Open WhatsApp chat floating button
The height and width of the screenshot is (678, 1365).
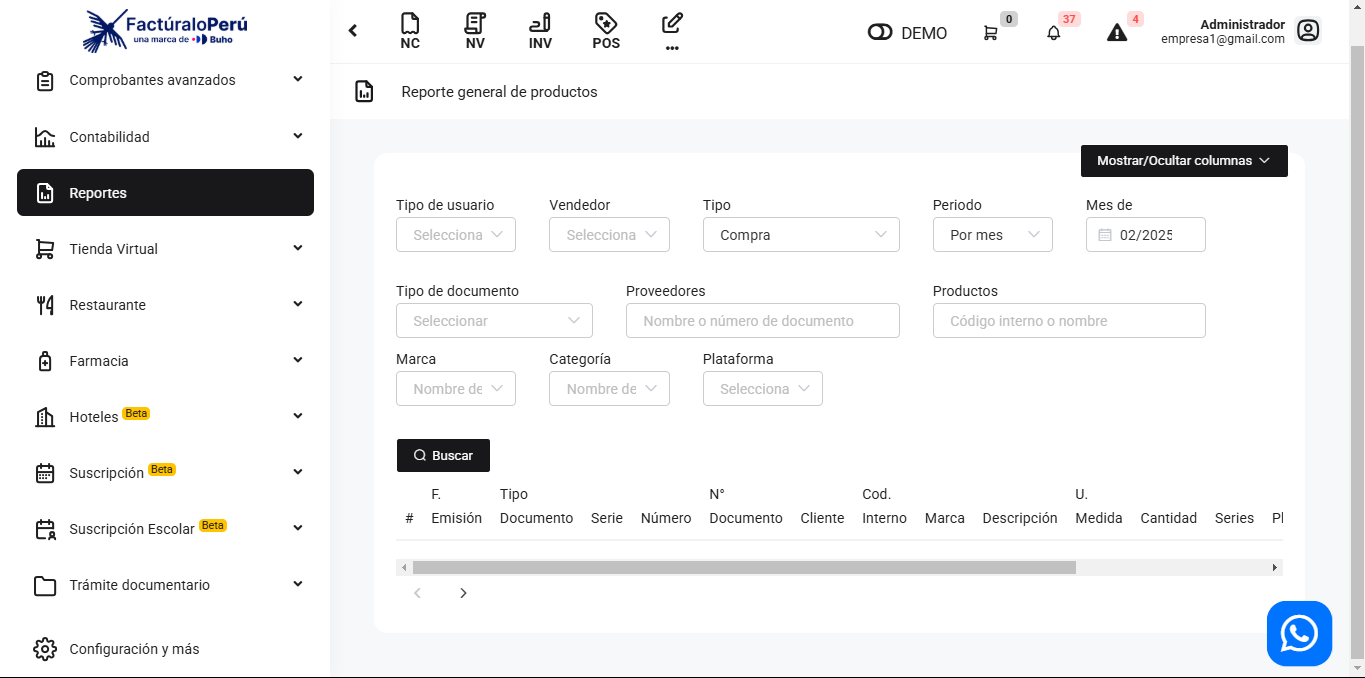1299,633
